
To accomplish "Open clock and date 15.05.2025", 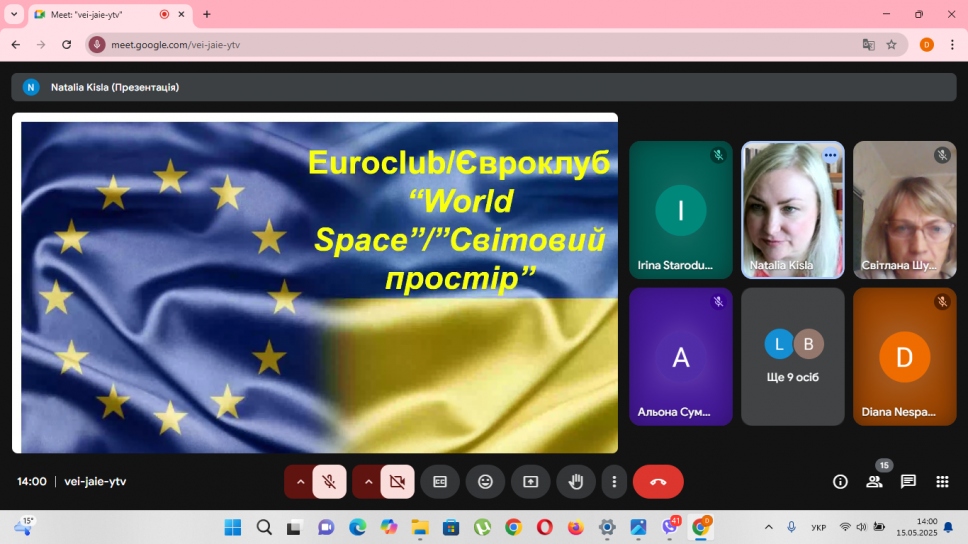I will pos(917,527).
